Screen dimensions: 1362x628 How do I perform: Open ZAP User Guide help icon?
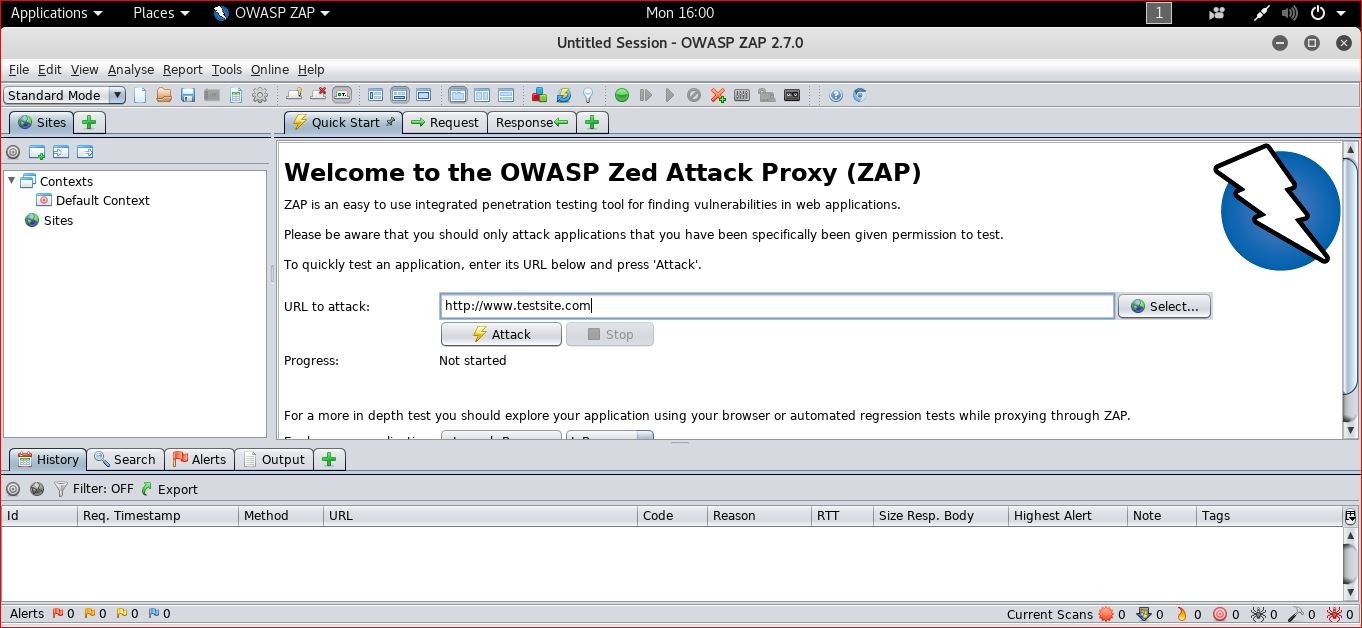click(836, 95)
